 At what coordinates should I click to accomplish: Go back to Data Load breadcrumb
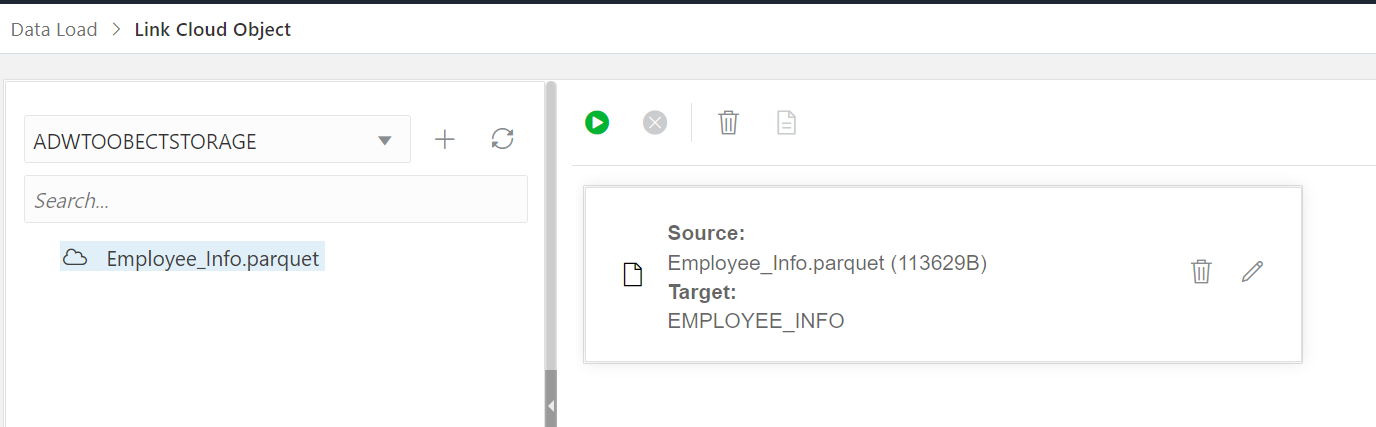click(x=54, y=29)
